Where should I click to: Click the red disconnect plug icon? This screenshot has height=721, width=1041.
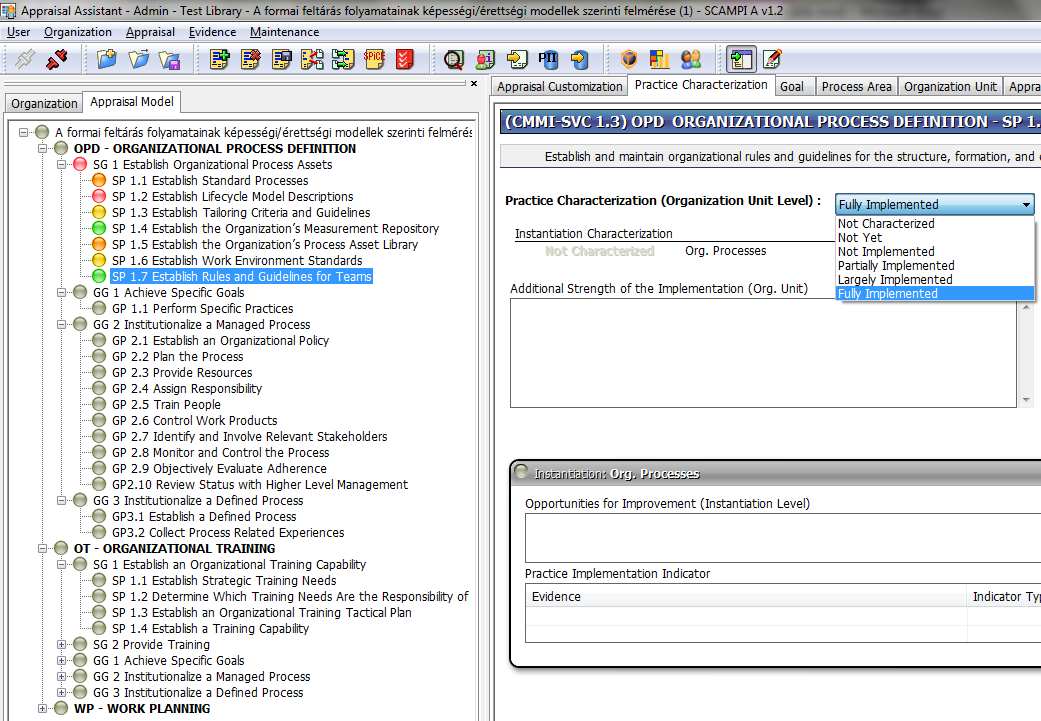pos(57,59)
